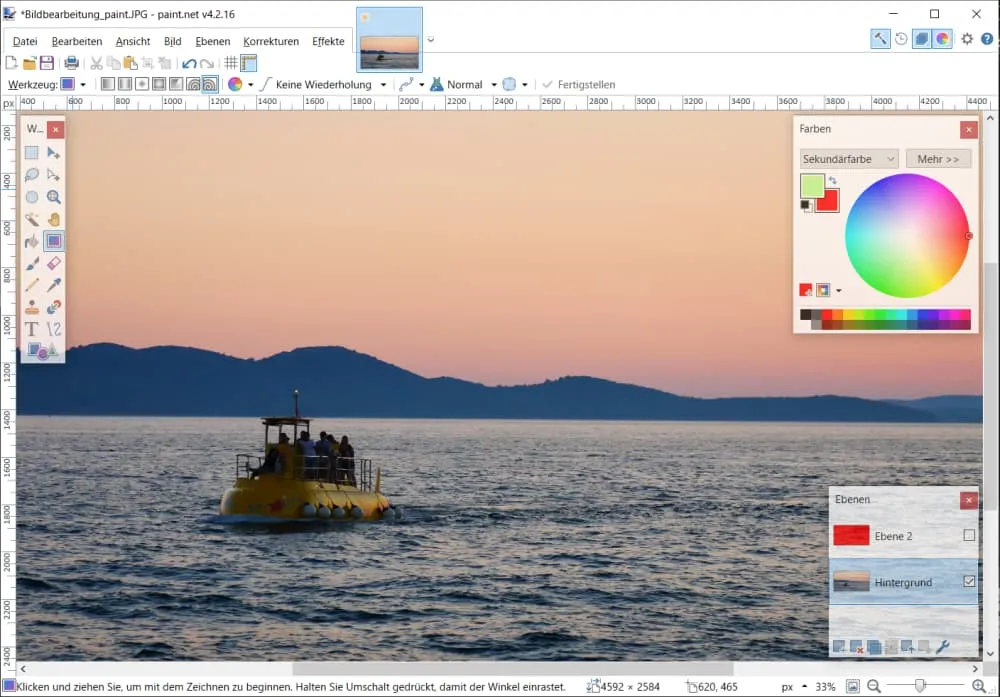Hide the Hintergrund layer
Screen dimensions: 1000x697
[968, 581]
